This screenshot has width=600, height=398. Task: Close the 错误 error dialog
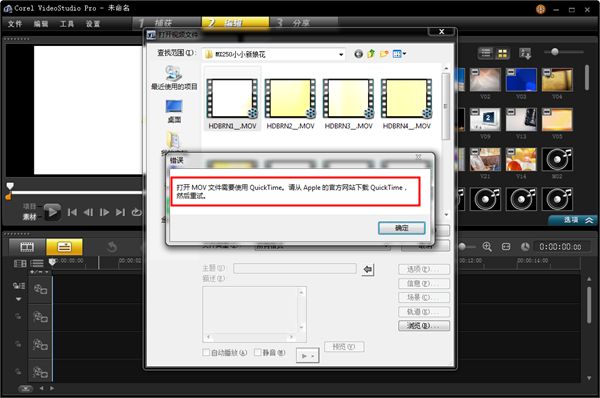(418, 157)
